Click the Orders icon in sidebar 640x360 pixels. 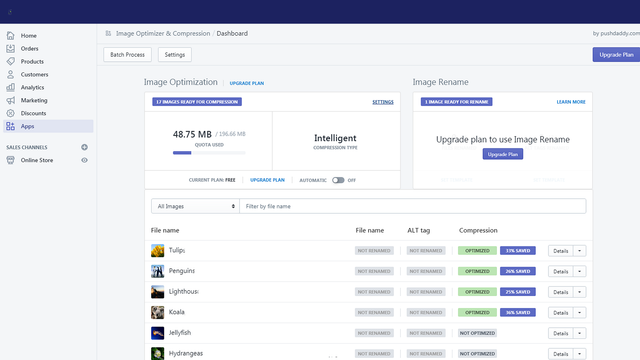tap(11, 49)
